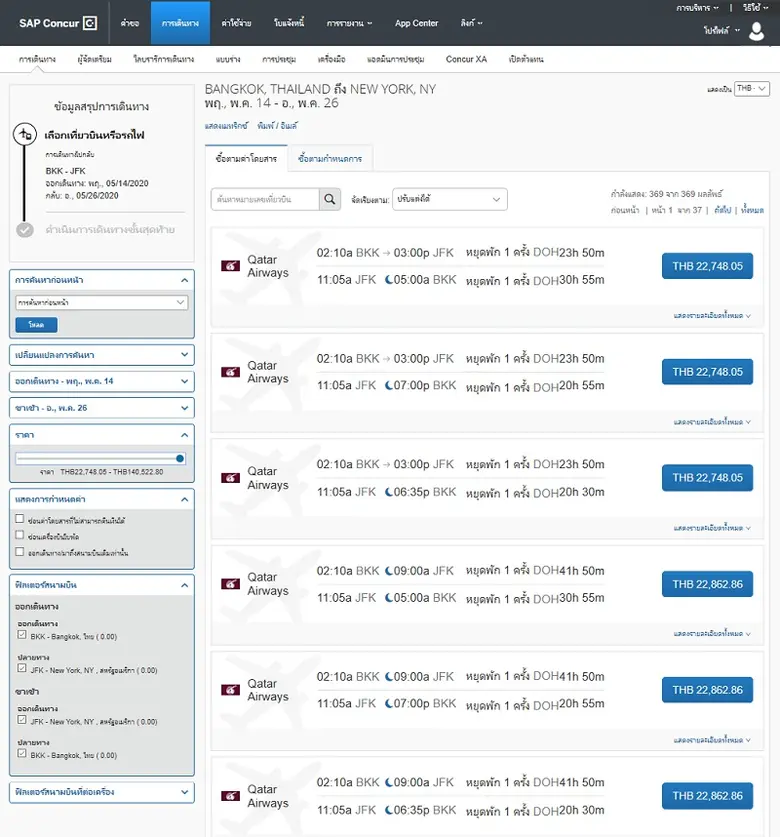This screenshot has width=780, height=837.
Task: Open the sort-by dropdown
Action: [449, 200]
